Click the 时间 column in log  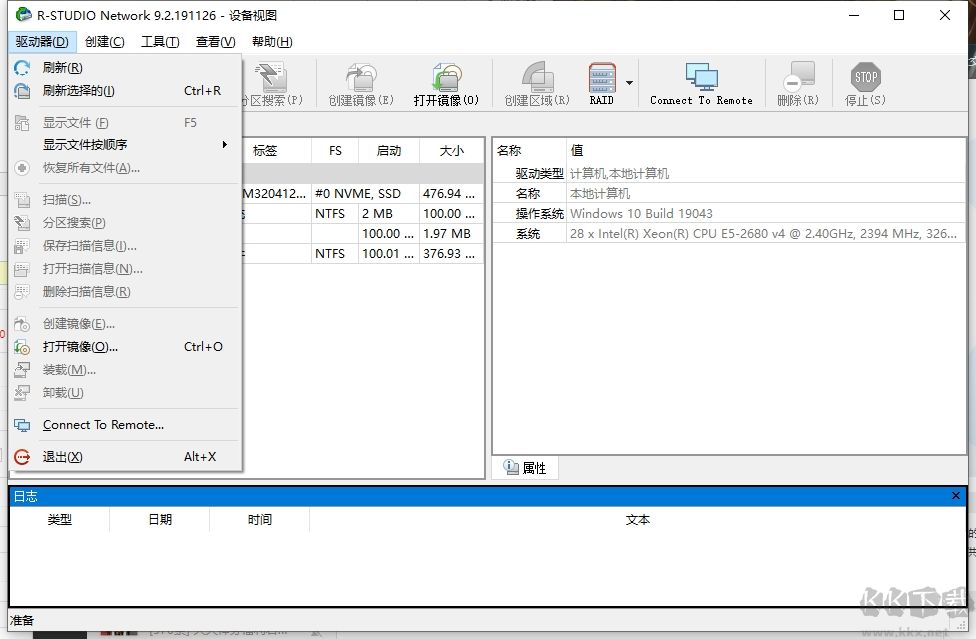coord(260,520)
